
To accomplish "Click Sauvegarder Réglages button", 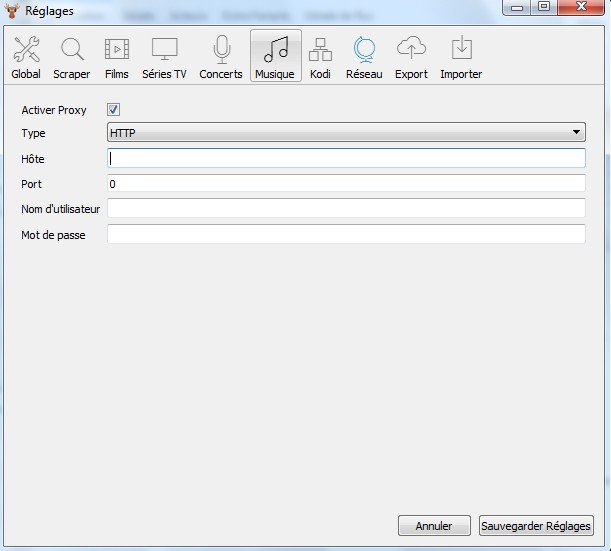I will (537, 526).
